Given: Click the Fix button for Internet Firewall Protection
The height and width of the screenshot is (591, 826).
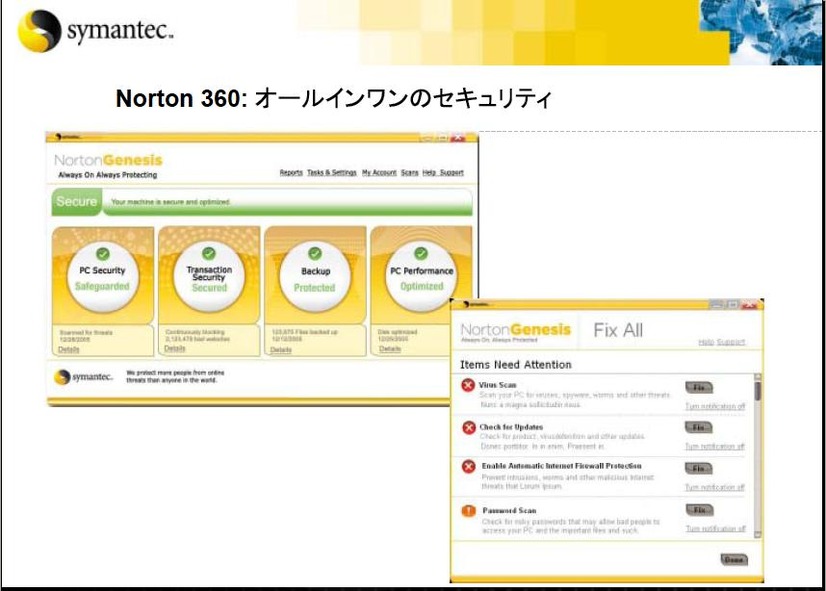Looking at the screenshot, I should (699, 468).
